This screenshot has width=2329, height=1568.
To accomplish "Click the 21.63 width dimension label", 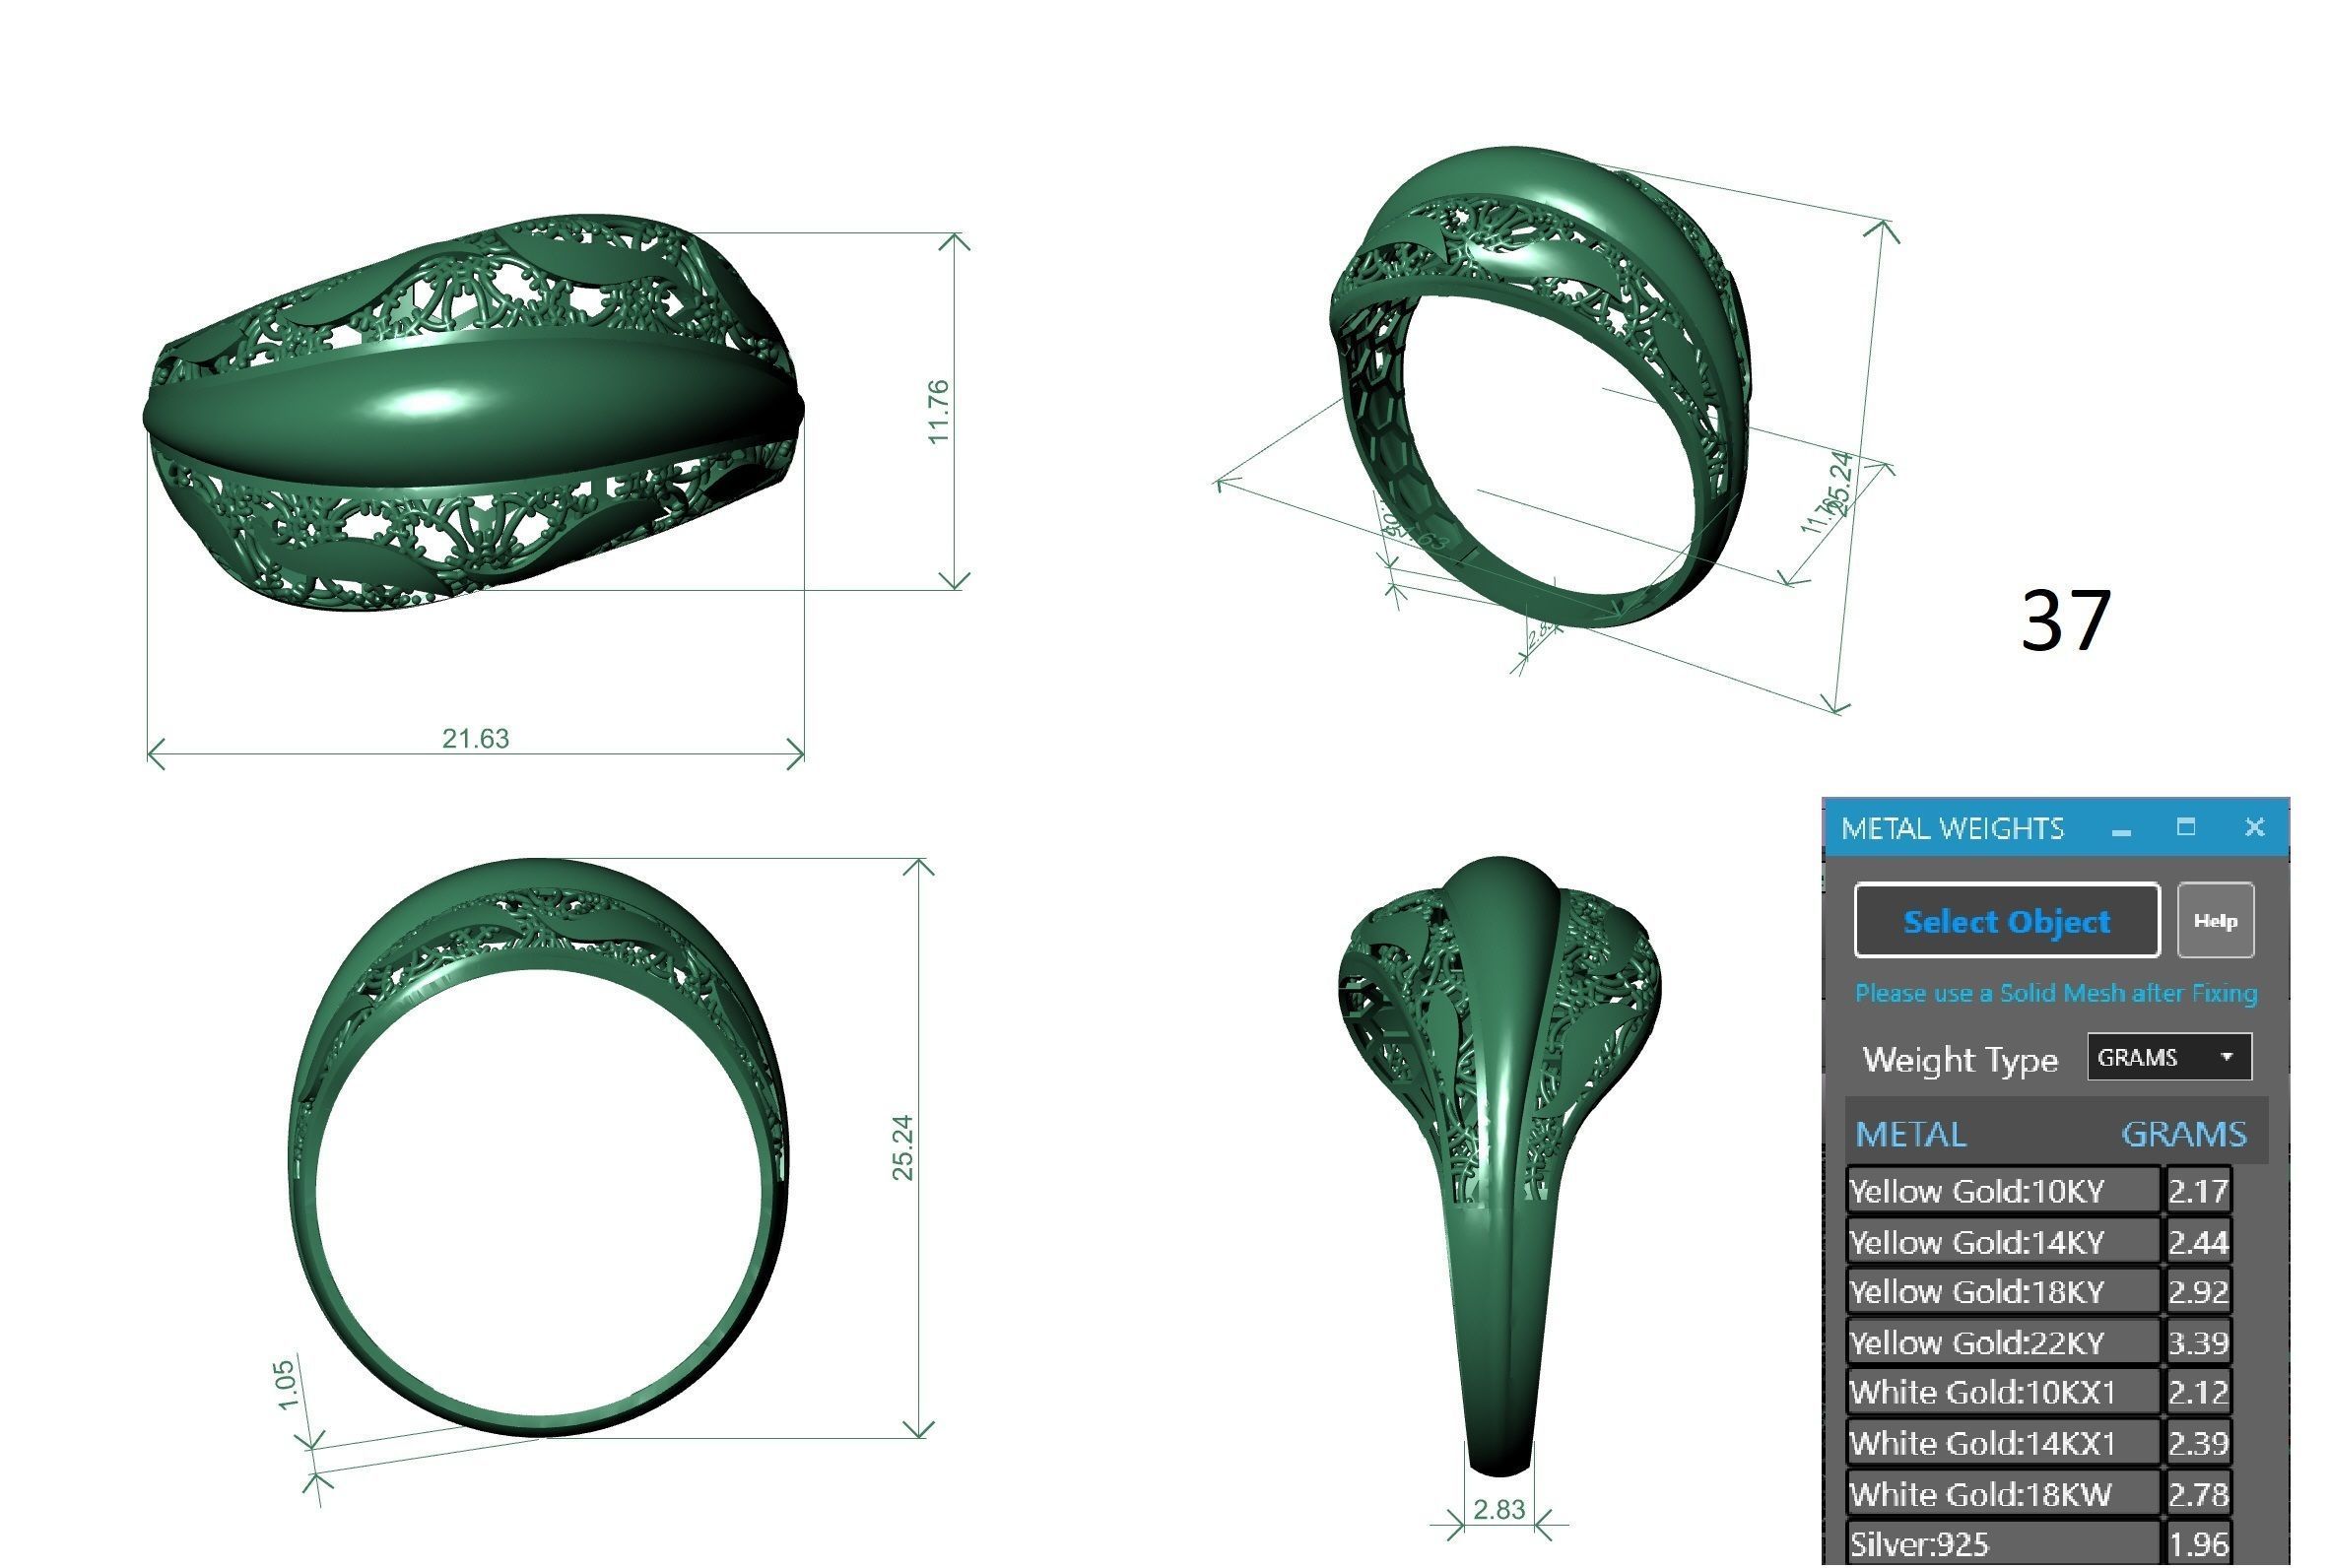I will tap(475, 739).
